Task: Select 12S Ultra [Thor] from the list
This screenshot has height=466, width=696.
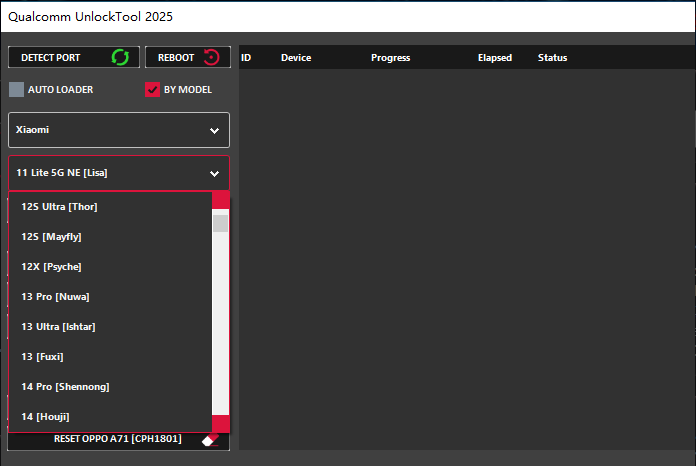Action: point(60,207)
